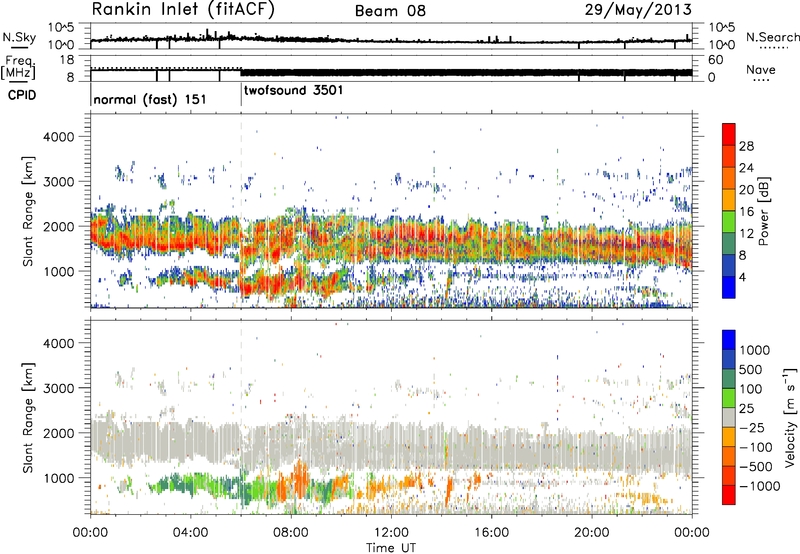Click the green 12 dB segment of power colorbar
The image size is (800, 554).
(x=729, y=222)
